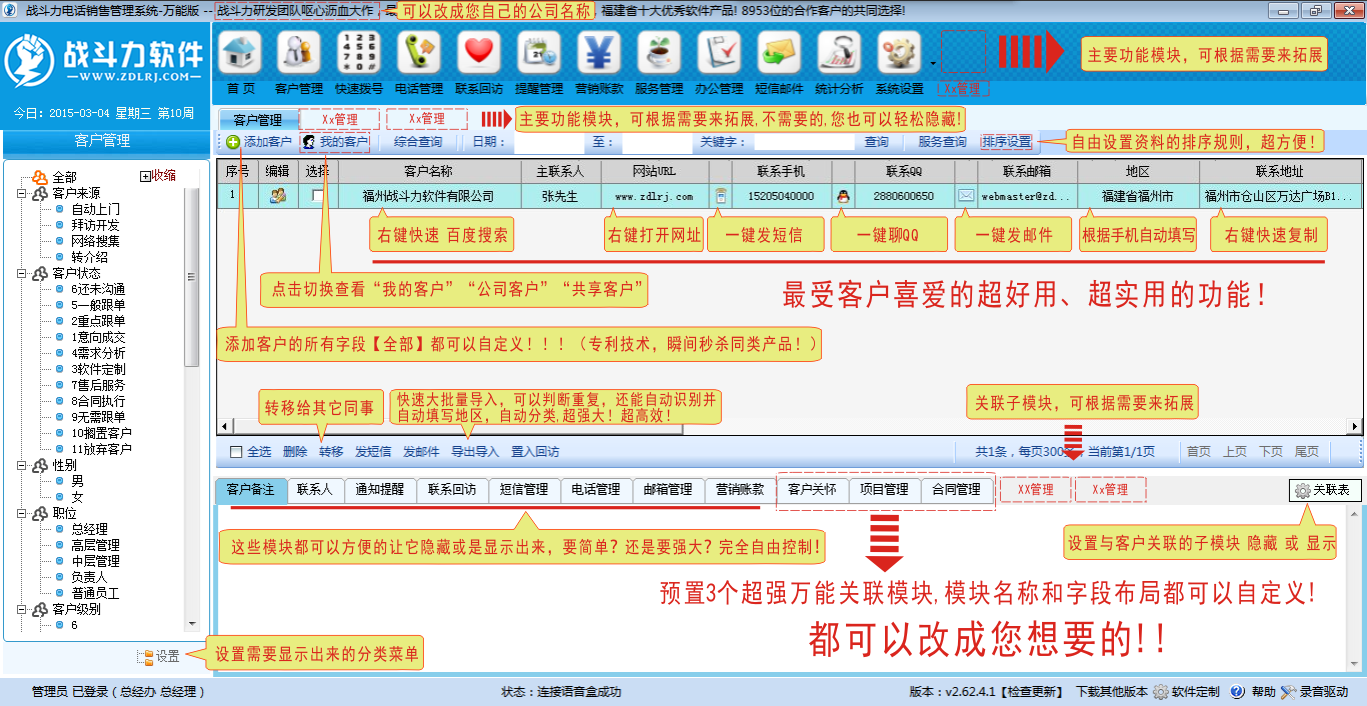Screen dimensions: 1367x706
Task: Click the edit icon in row 1
Action: pos(278,196)
